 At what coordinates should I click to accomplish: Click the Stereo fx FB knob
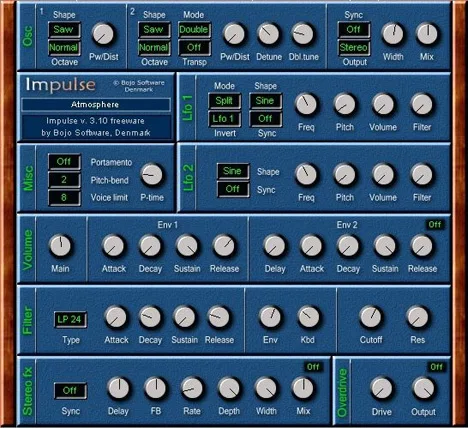pyautogui.click(x=155, y=389)
